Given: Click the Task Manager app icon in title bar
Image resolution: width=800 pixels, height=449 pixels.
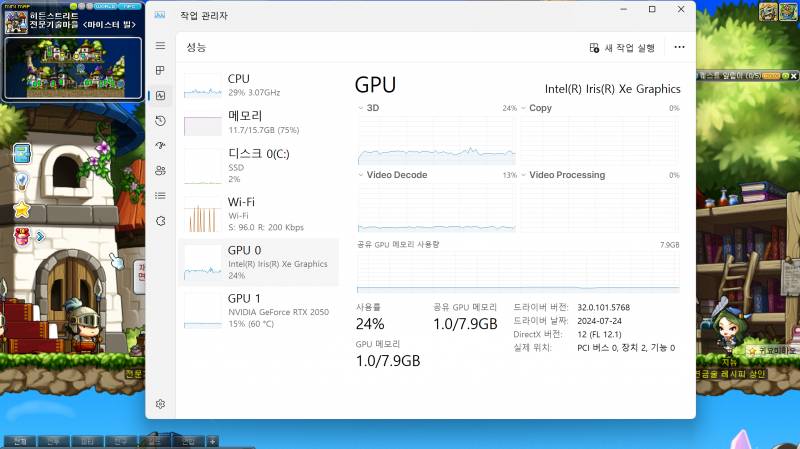Looking at the screenshot, I should click(x=160, y=15).
